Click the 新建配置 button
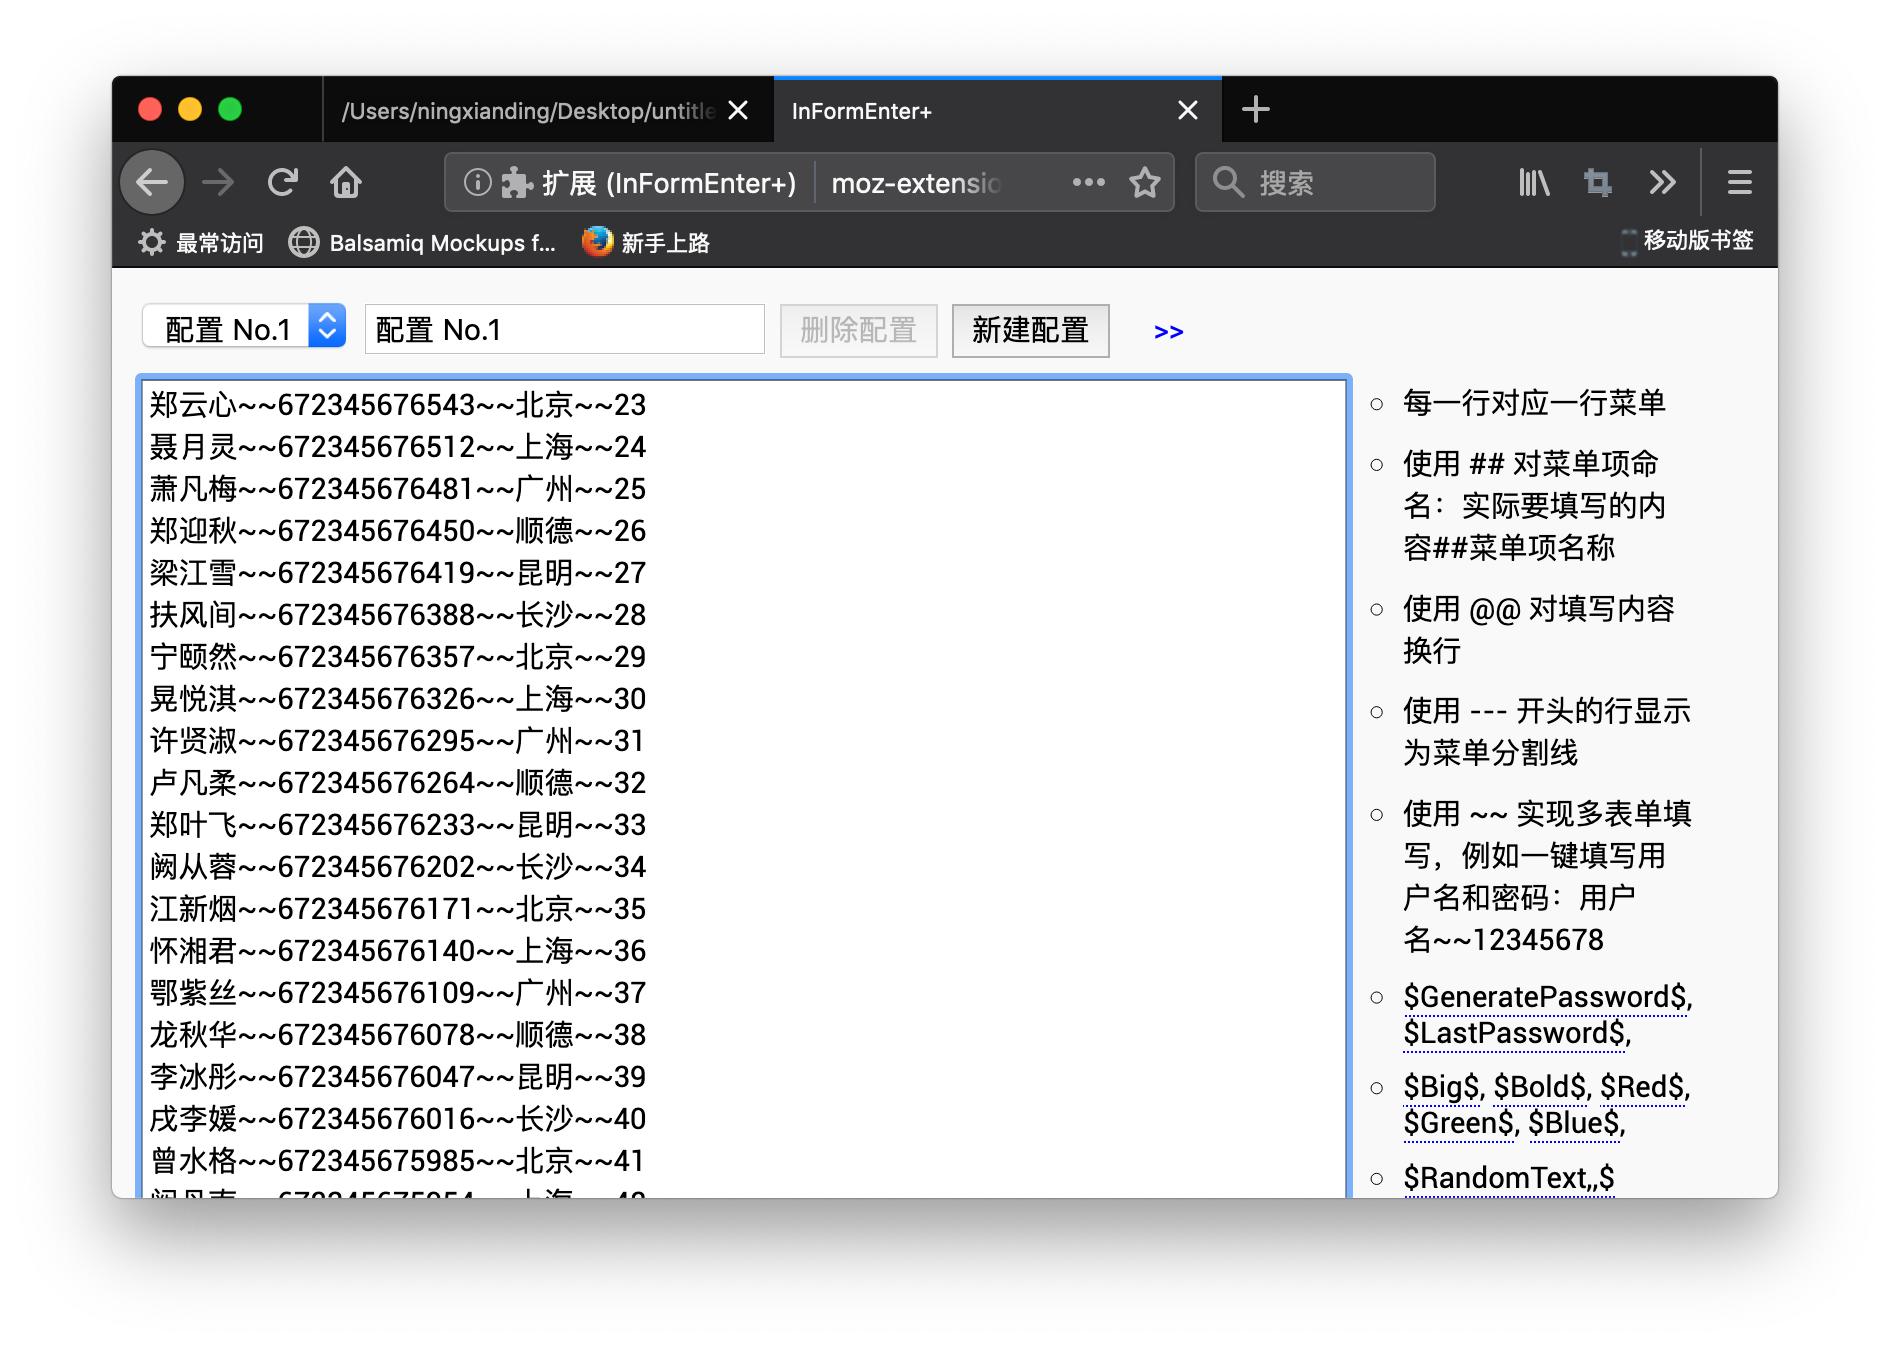The width and height of the screenshot is (1890, 1346). (x=1030, y=330)
